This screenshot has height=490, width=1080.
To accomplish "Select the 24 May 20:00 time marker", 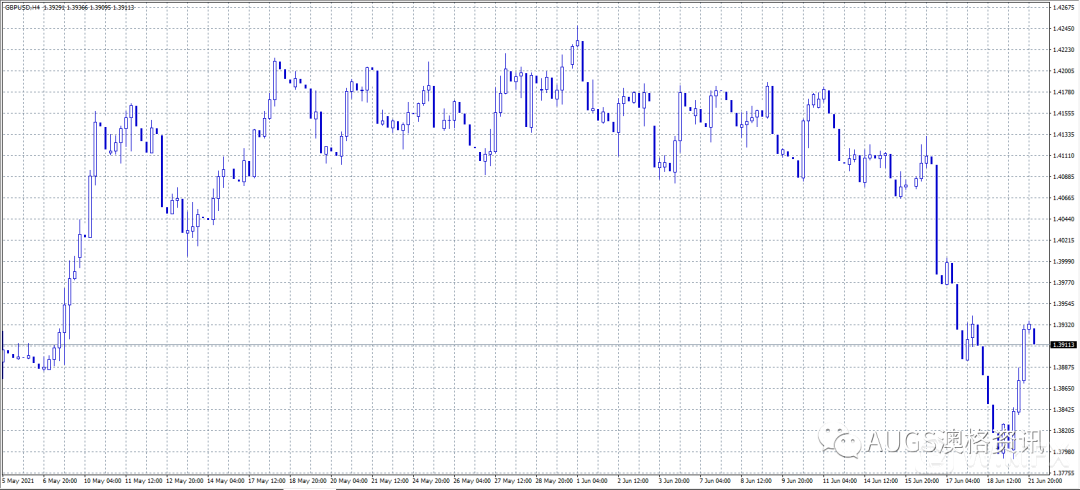I will [x=430, y=481].
